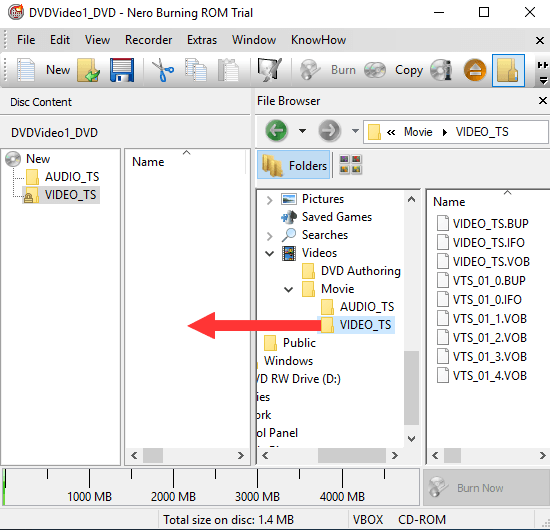Sort file list by Name column
This screenshot has width=550, height=530.
449,202
